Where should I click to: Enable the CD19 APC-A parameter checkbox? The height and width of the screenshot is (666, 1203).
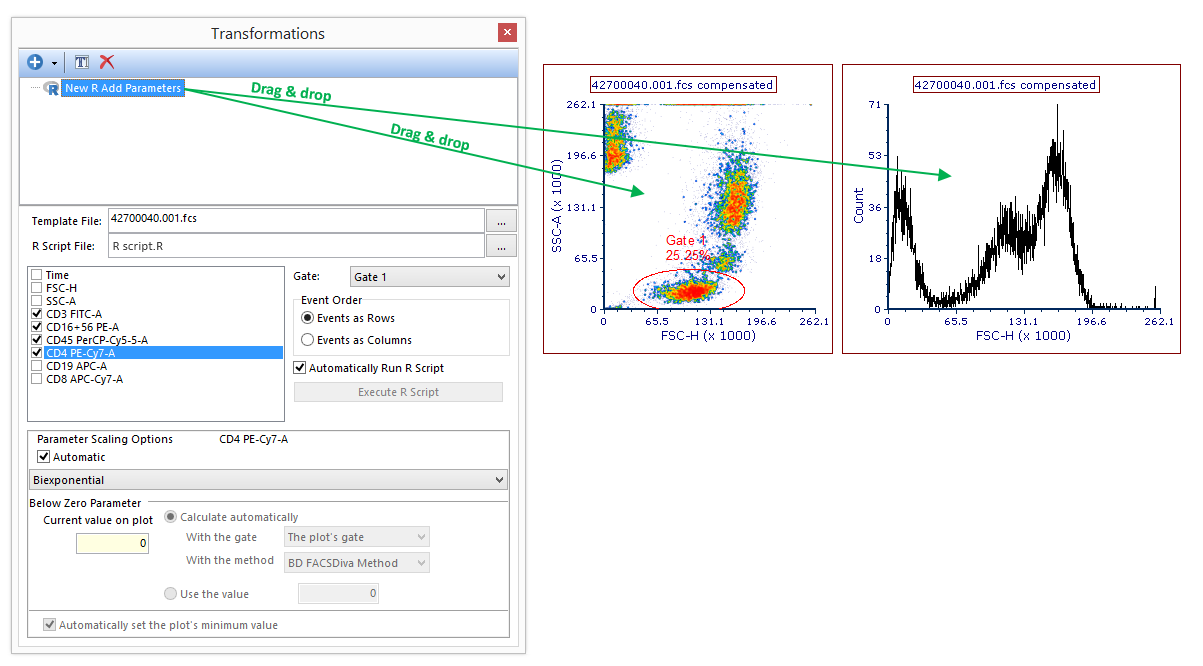click(x=37, y=366)
